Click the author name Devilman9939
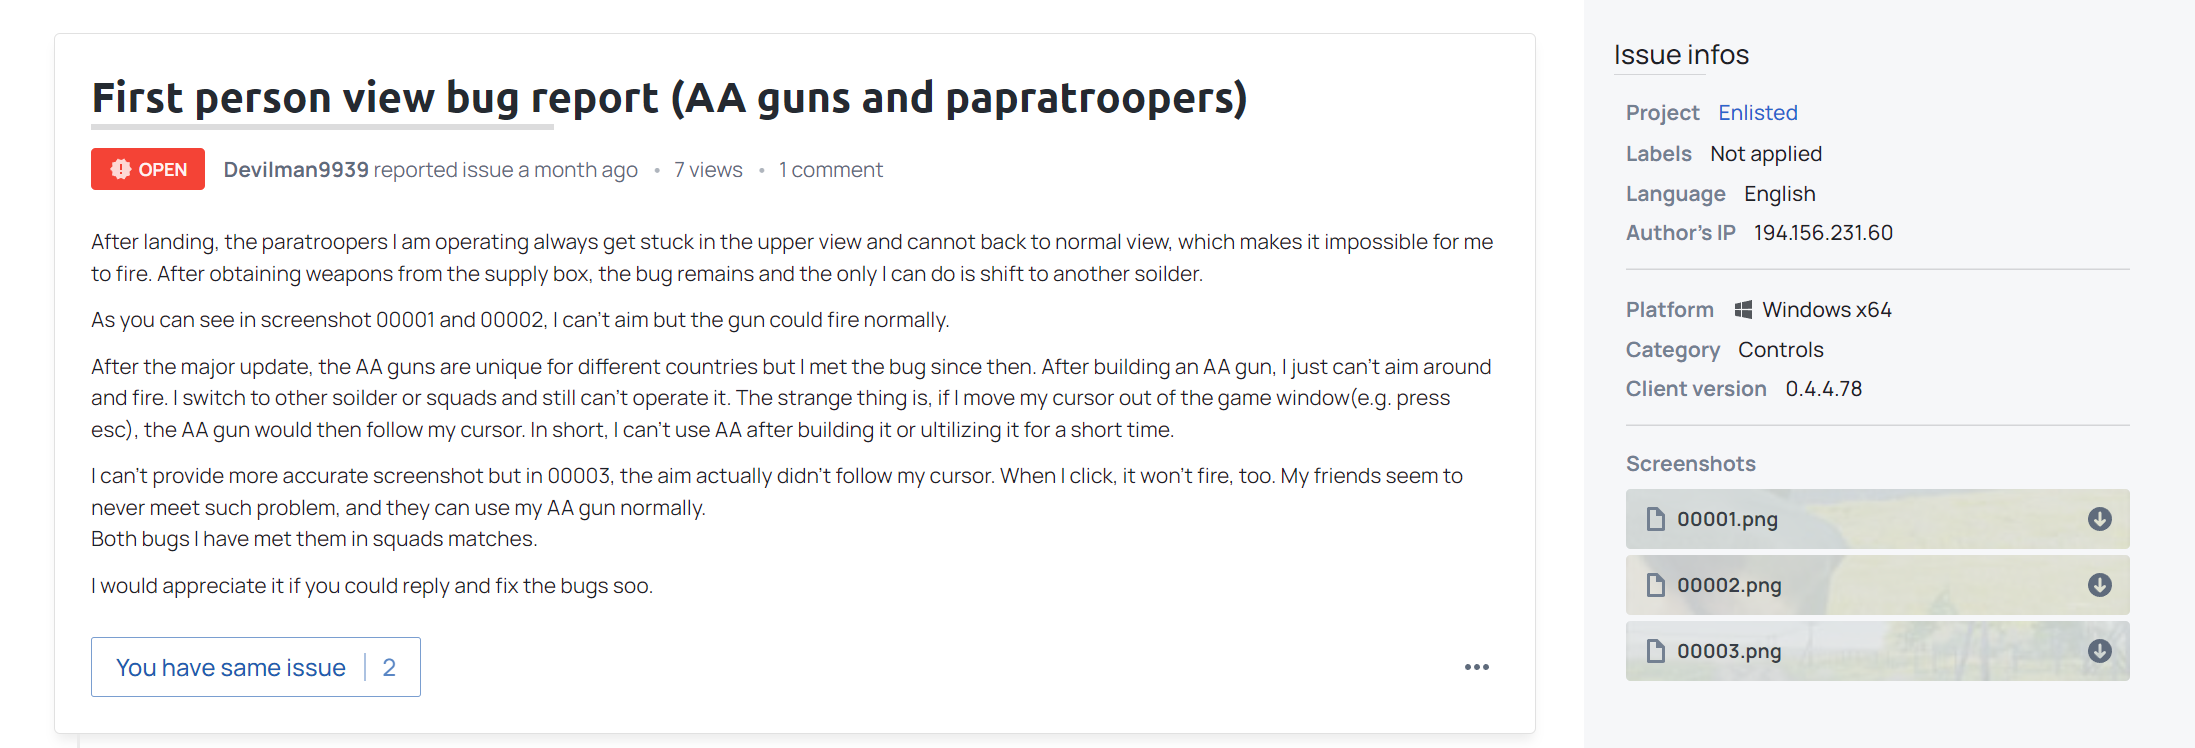This screenshot has width=2195, height=748. click(296, 170)
